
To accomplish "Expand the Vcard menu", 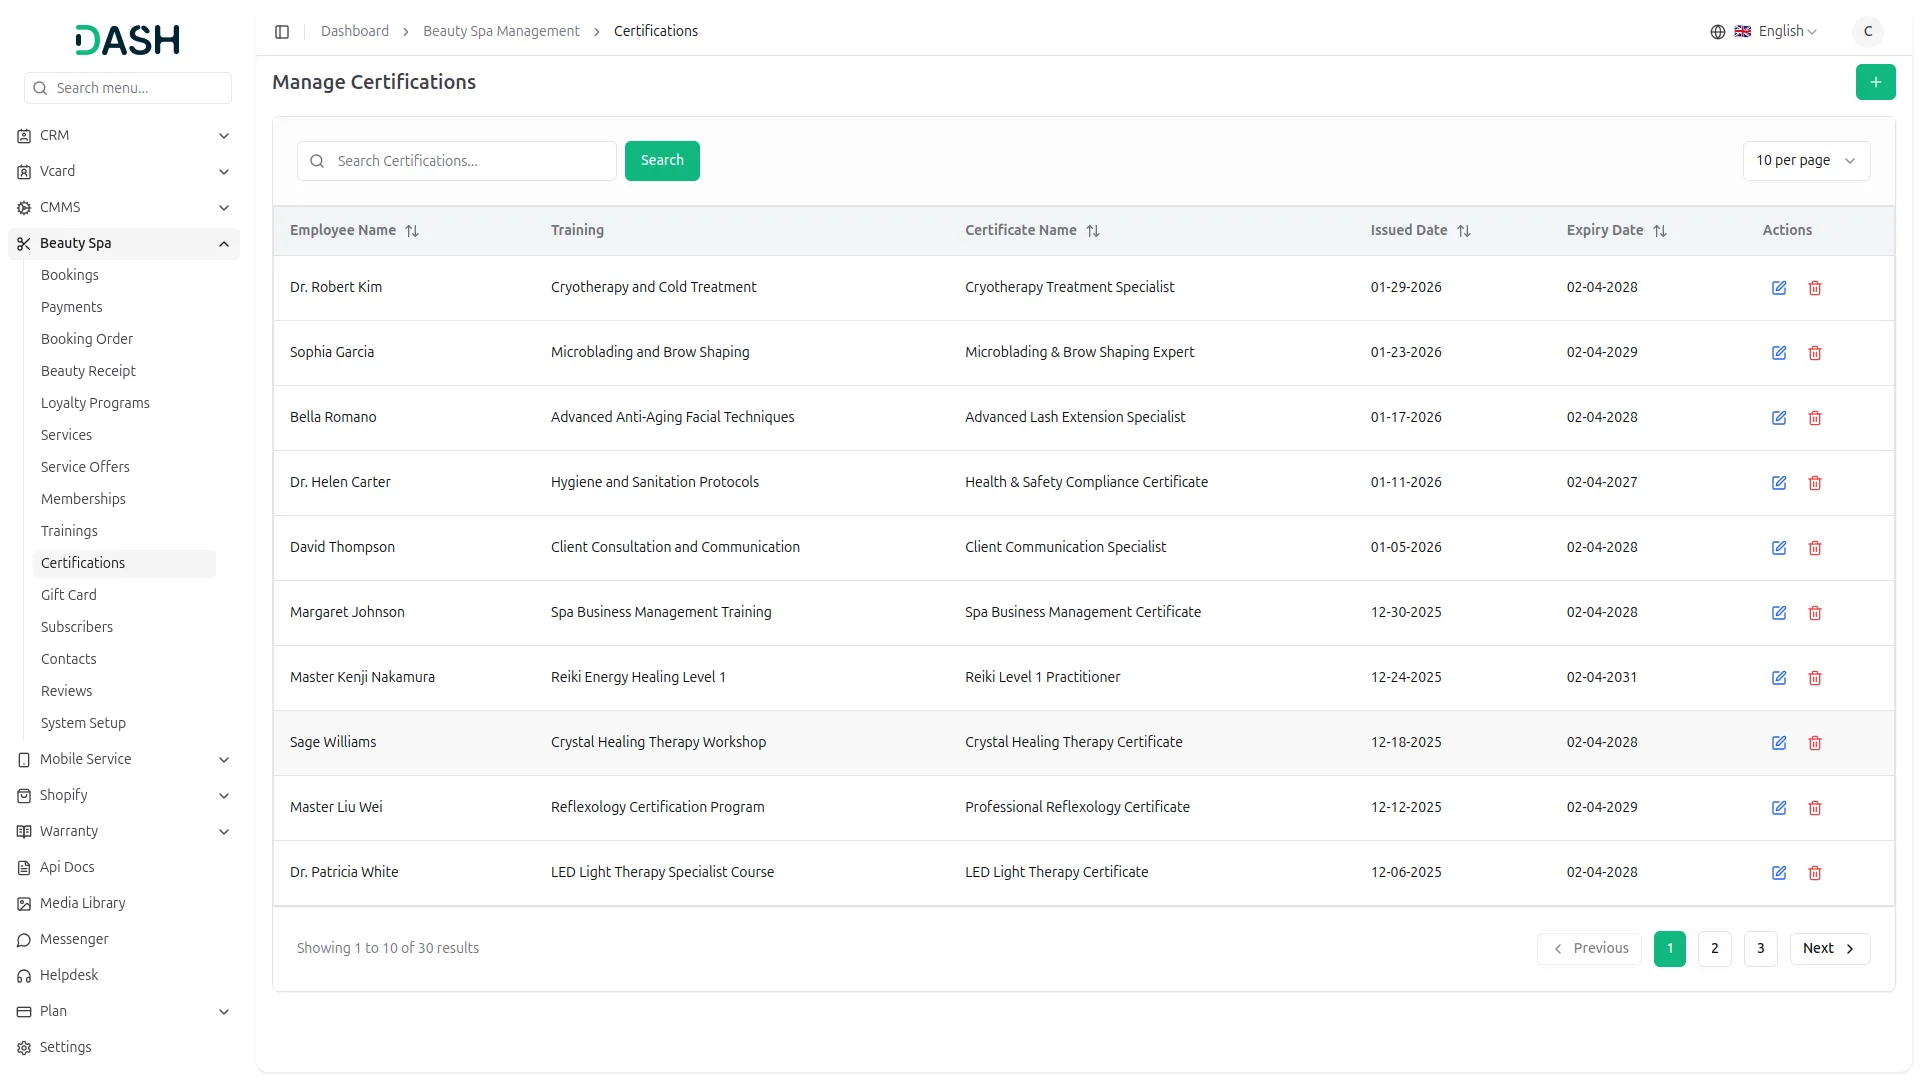I will 124,171.
